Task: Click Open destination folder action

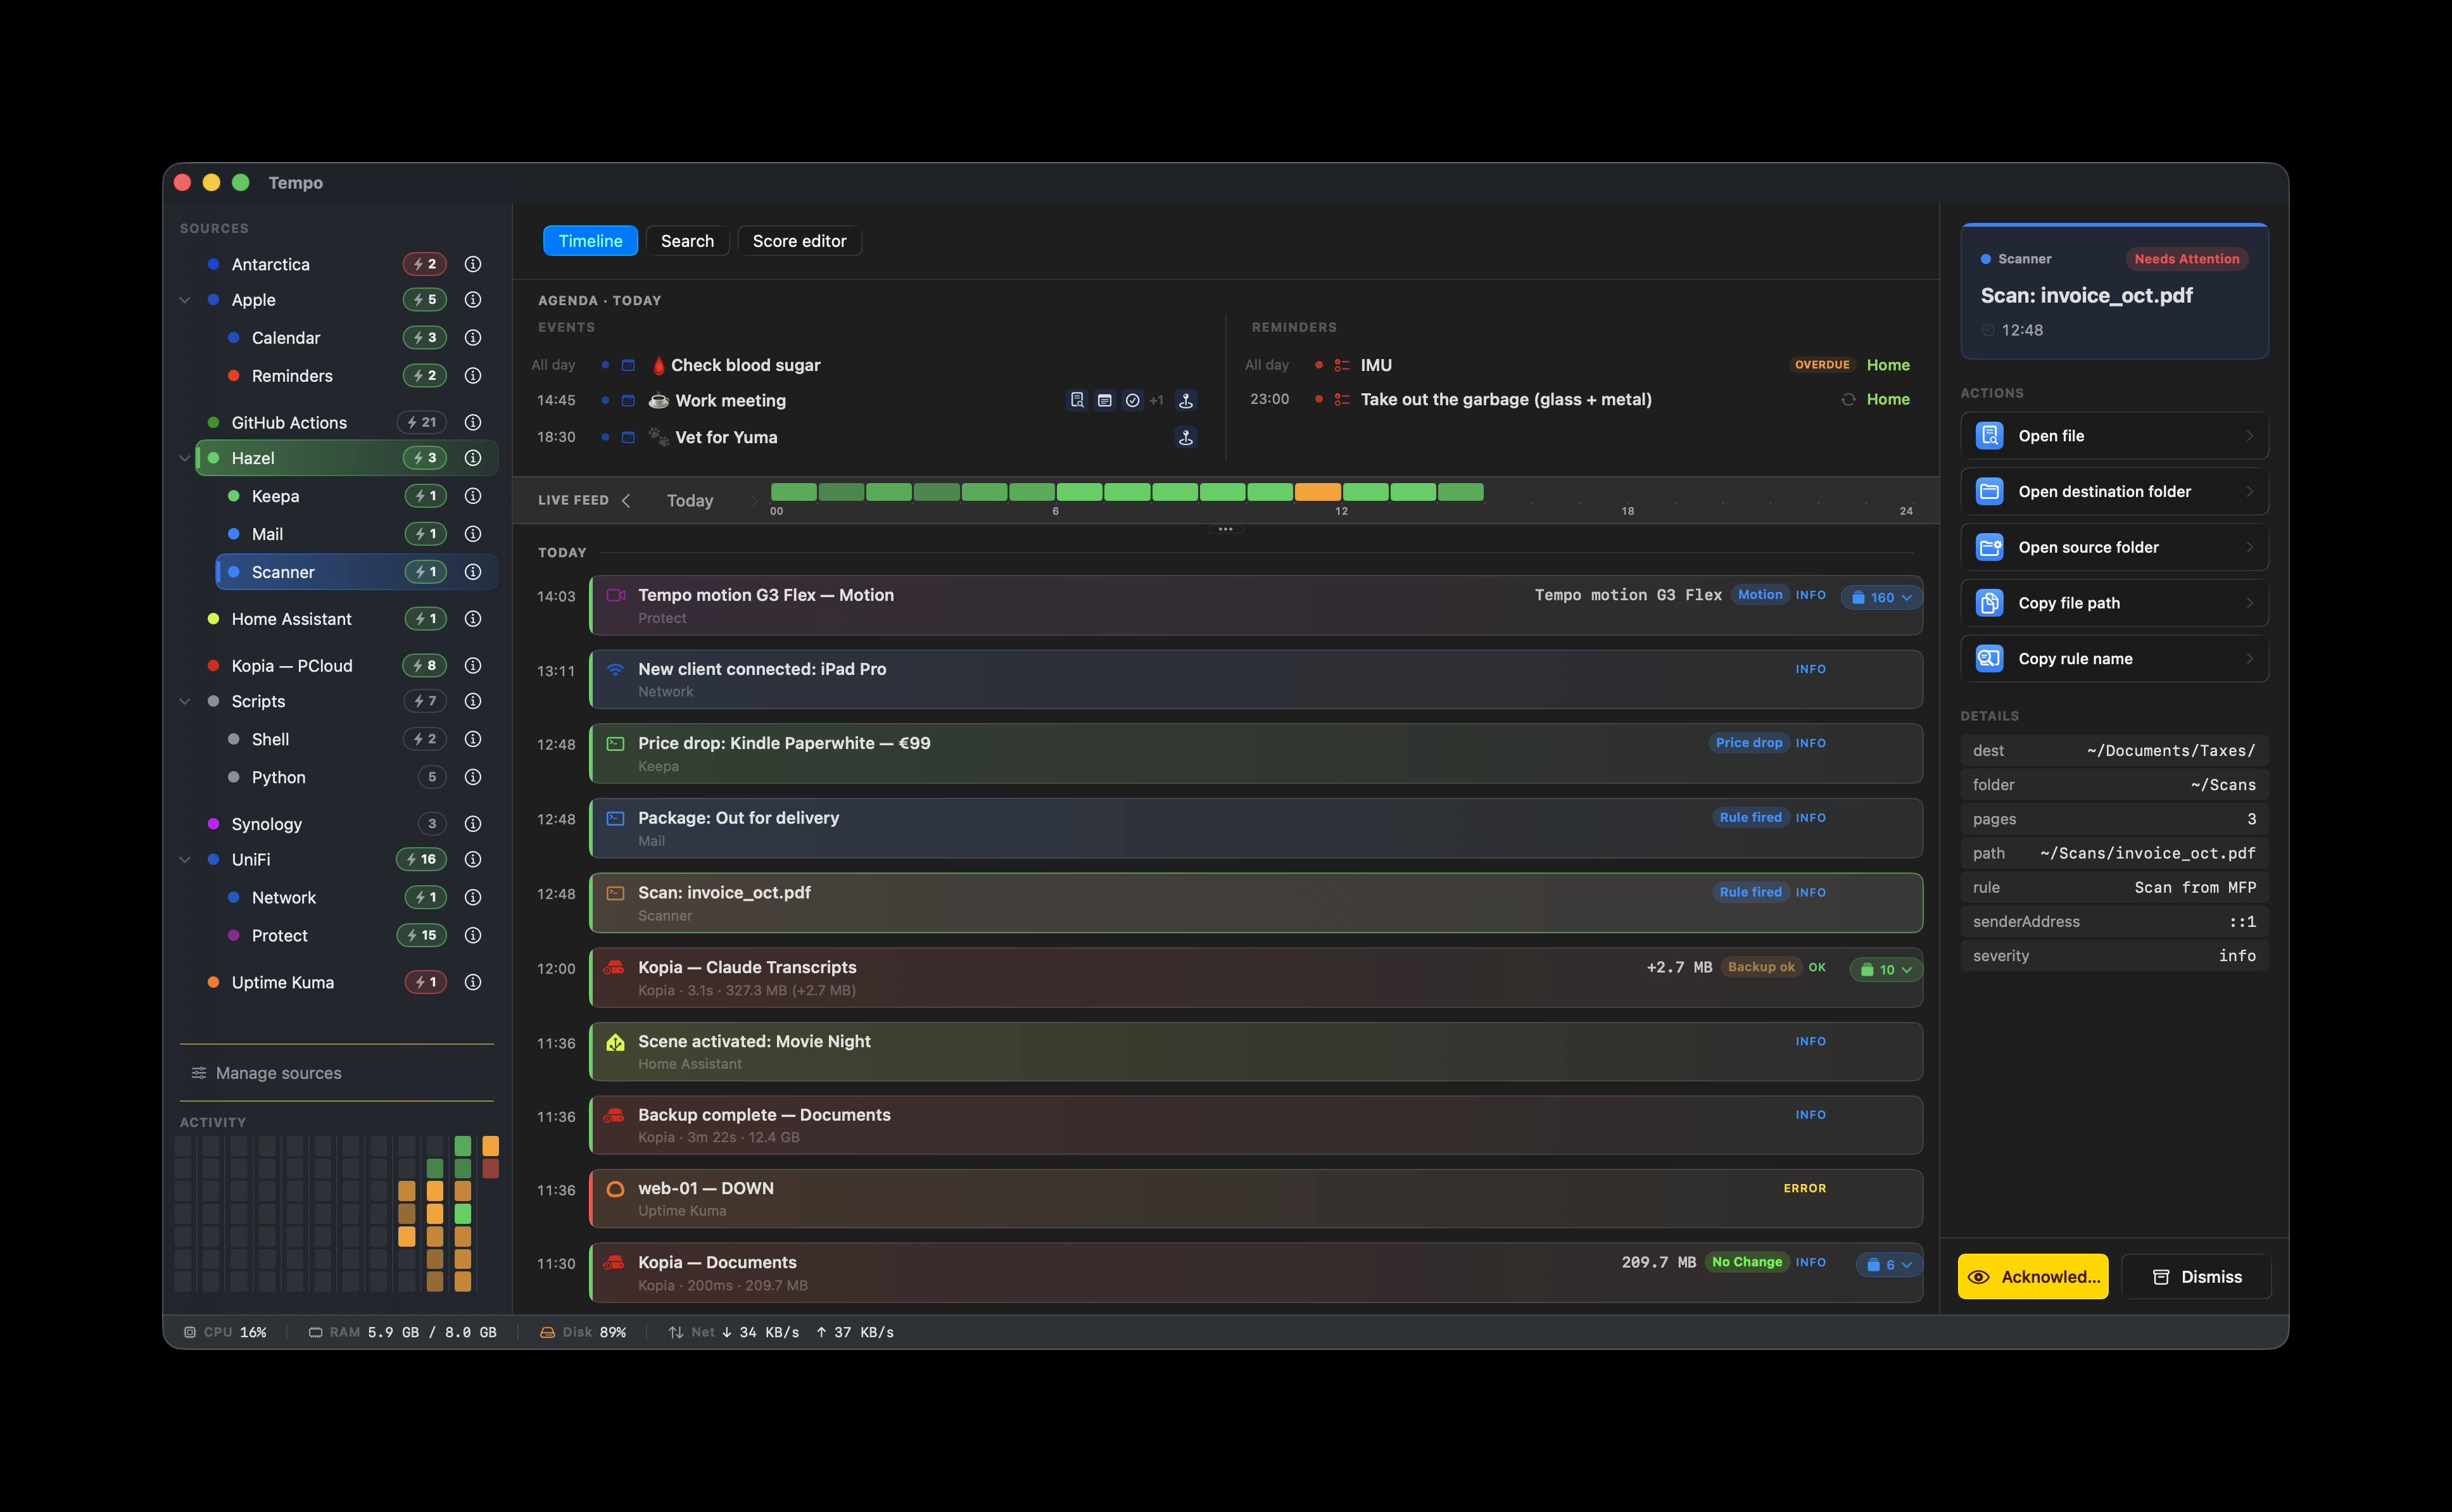Action: point(2114,492)
